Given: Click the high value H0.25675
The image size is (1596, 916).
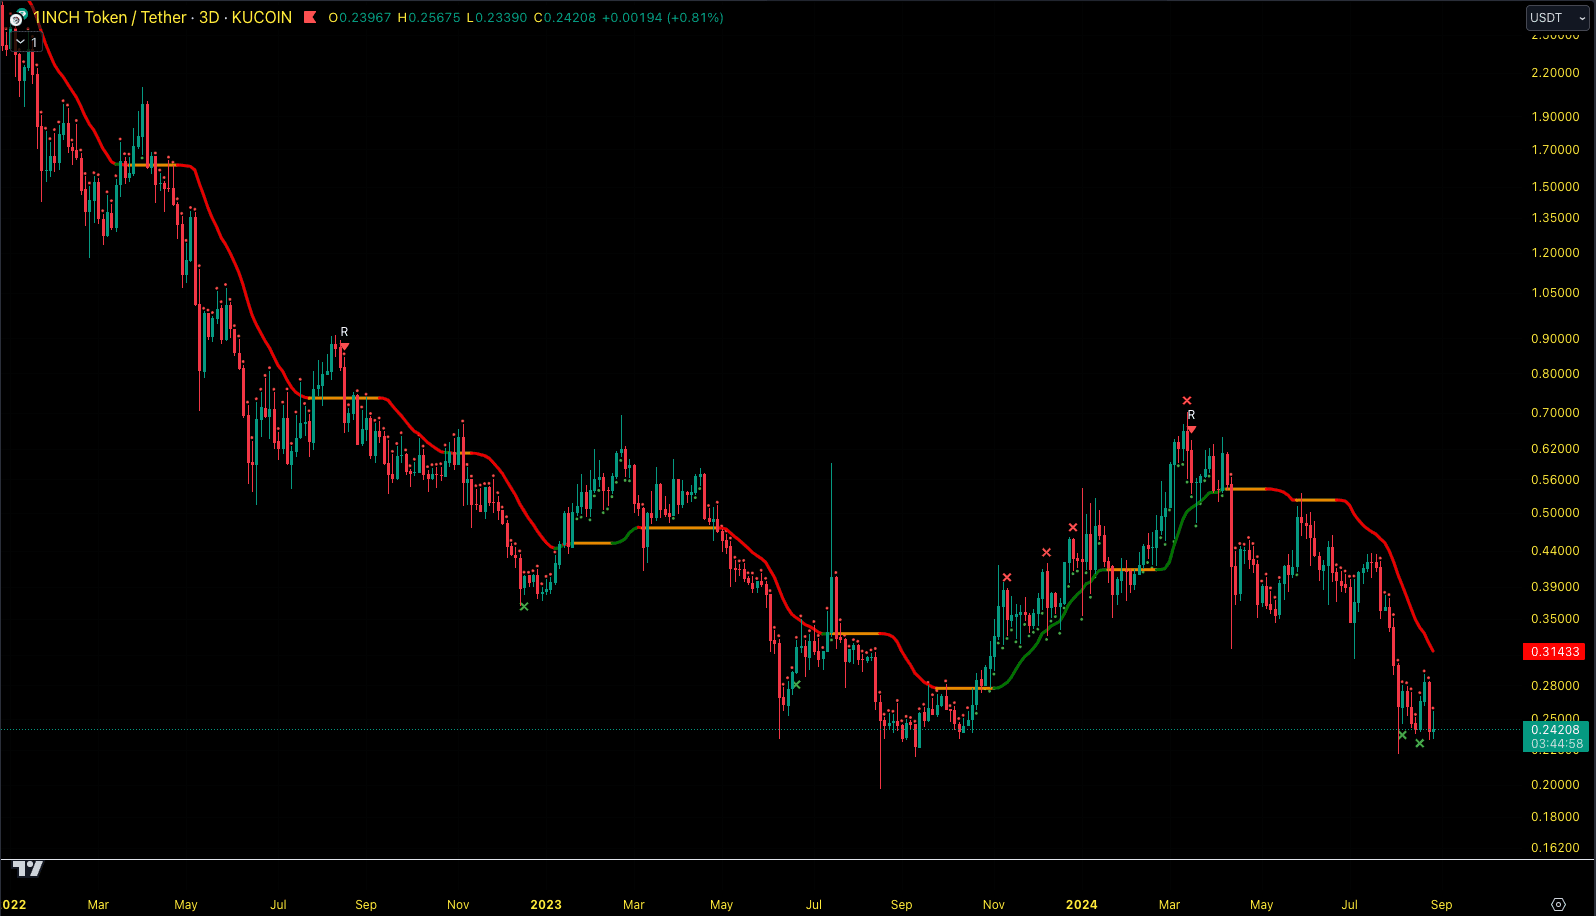Looking at the screenshot, I should [x=429, y=17].
